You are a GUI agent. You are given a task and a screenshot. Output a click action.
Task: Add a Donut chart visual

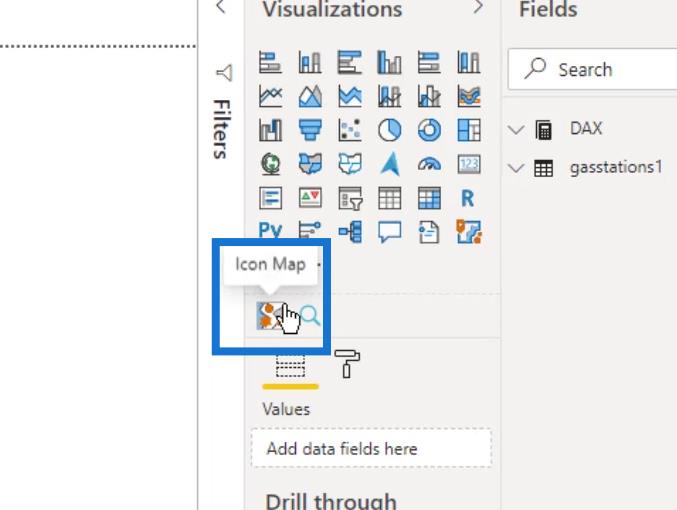point(429,130)
